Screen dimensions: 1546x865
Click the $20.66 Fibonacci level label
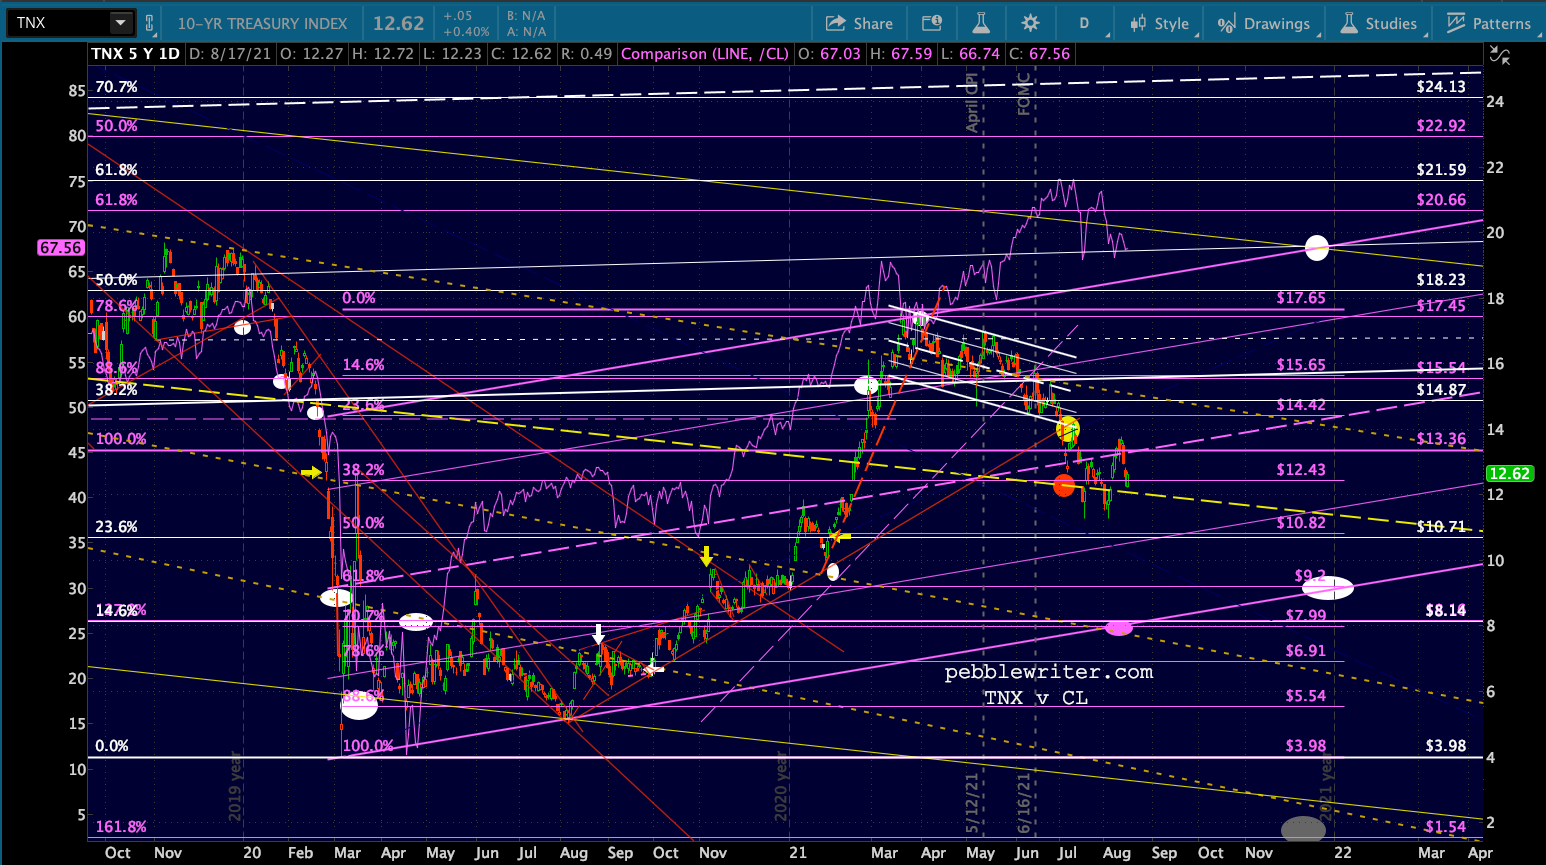tap(1441, 200)
